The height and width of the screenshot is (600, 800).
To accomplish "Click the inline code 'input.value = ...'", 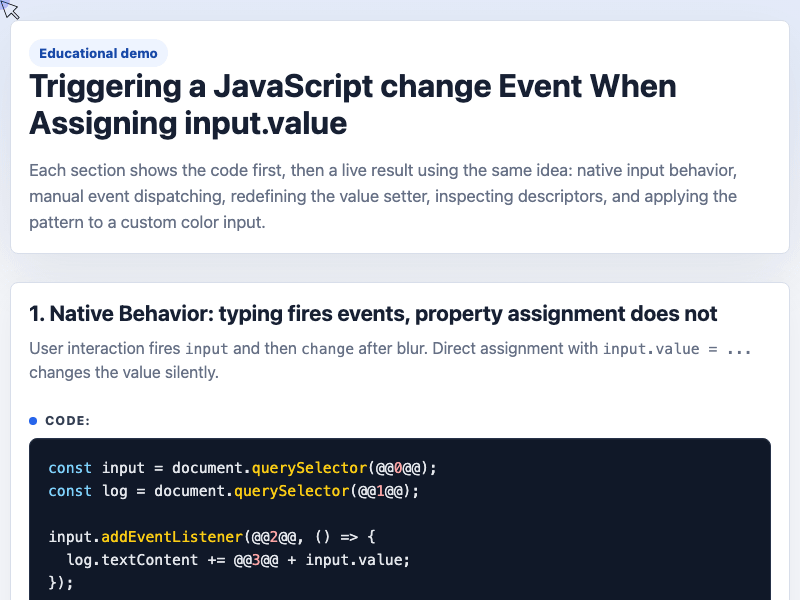I will tap(677, 349).
